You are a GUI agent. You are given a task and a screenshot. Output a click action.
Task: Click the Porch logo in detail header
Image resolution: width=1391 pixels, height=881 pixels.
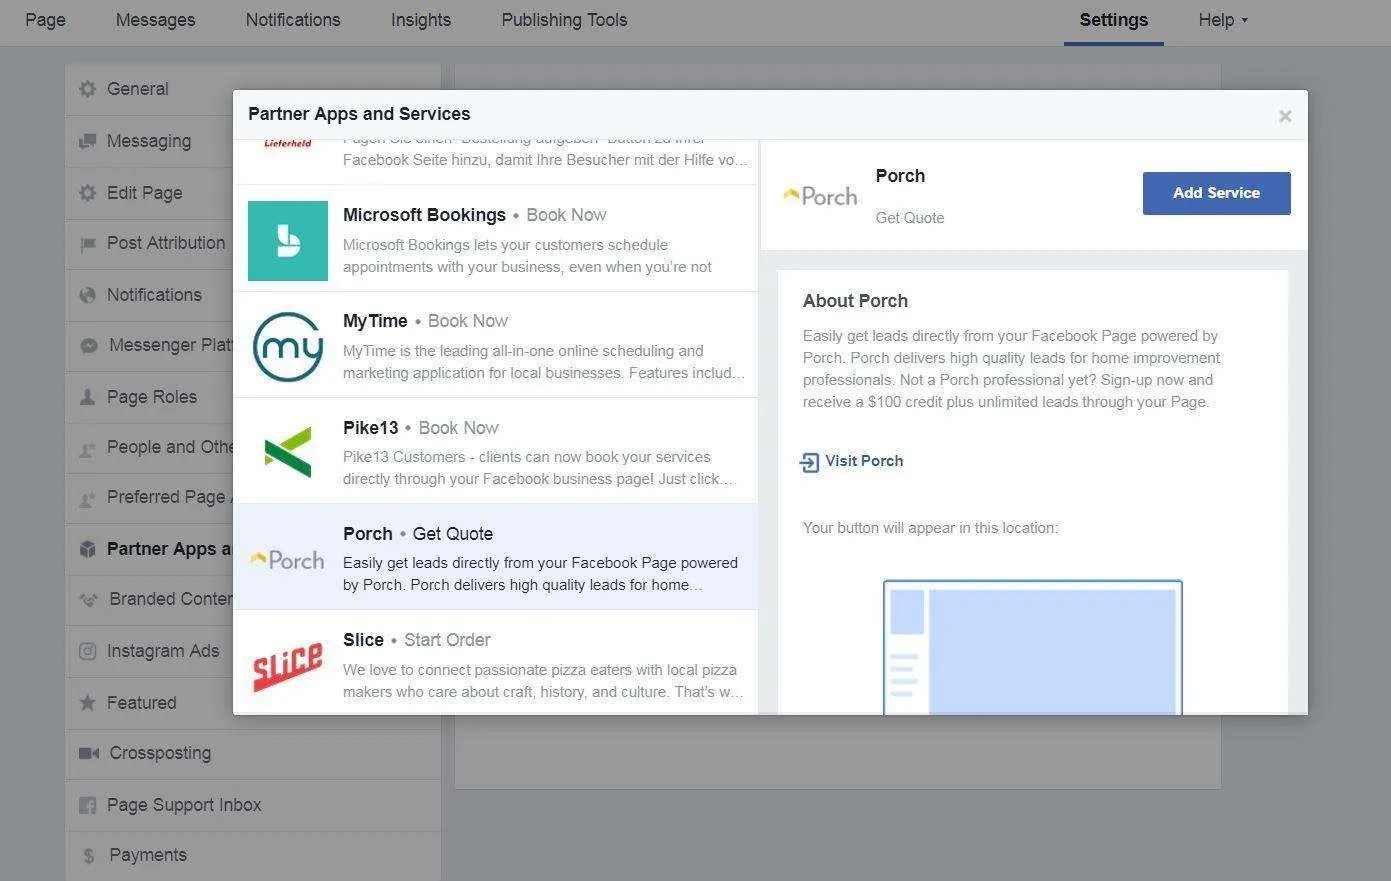click(821, 196)
